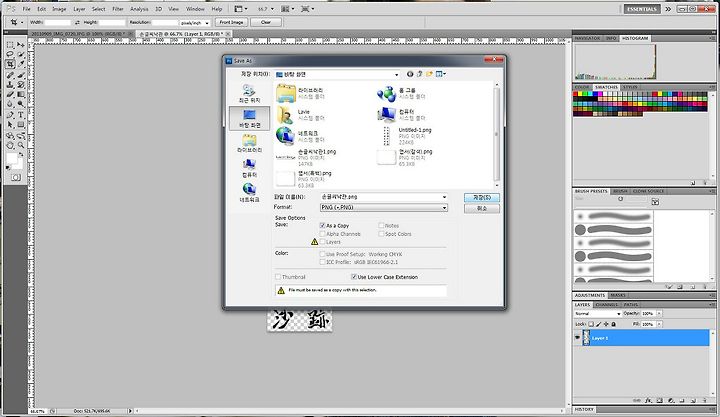Image resolution: width=720 pixels, height=417 pixels.
Task: Hide Layer 1 with eye icon
Action: [578, 338]
